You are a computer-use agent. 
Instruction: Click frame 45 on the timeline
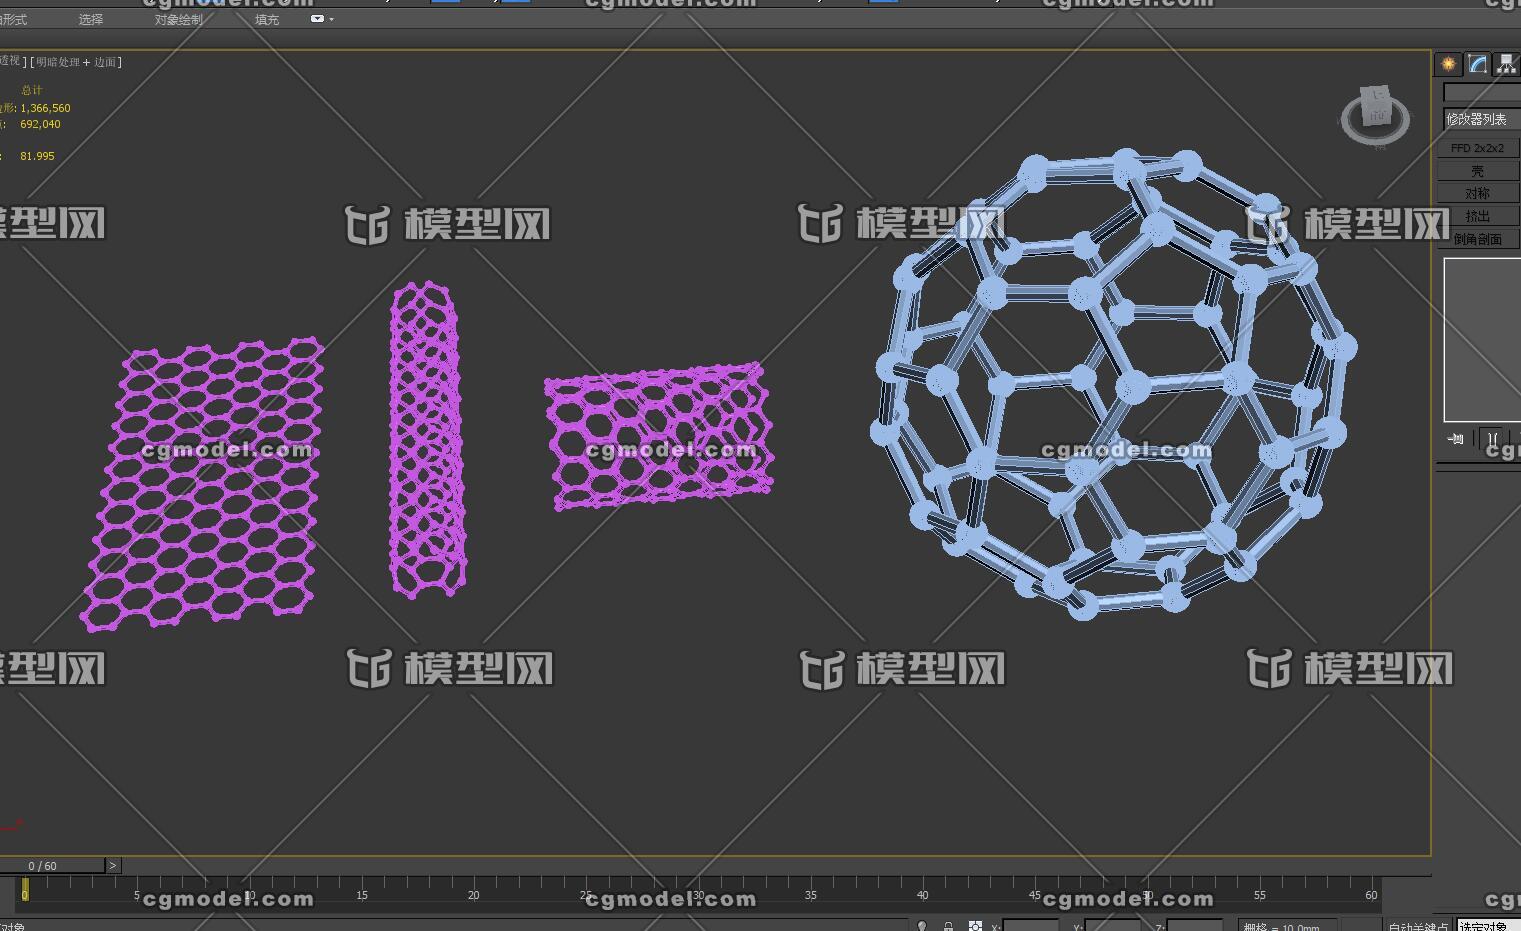coord(1035,893)
